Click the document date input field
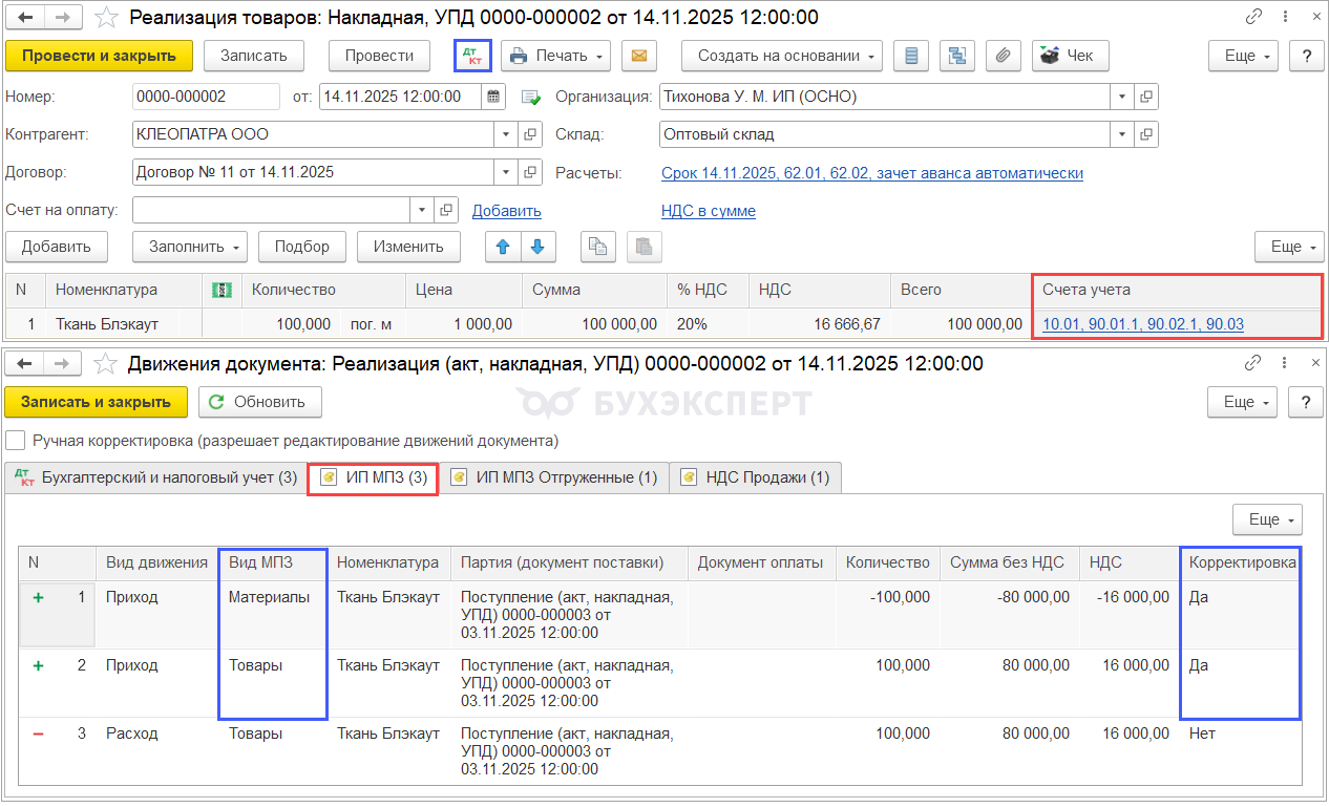The height and width of the screenshot is (806, 1329). [402, 97]
